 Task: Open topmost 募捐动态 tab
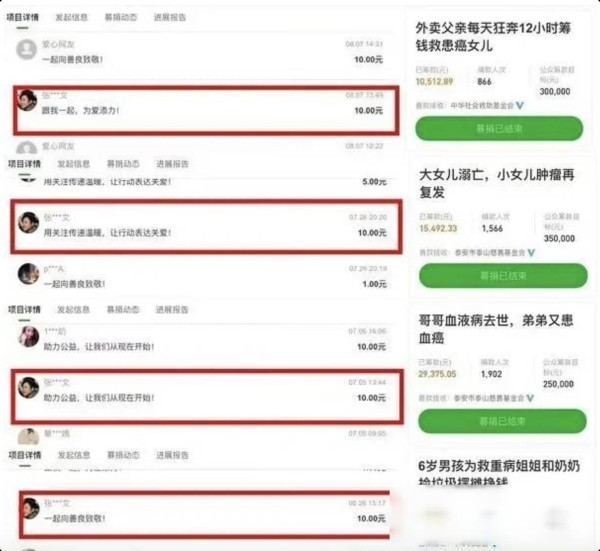[121, 17]
